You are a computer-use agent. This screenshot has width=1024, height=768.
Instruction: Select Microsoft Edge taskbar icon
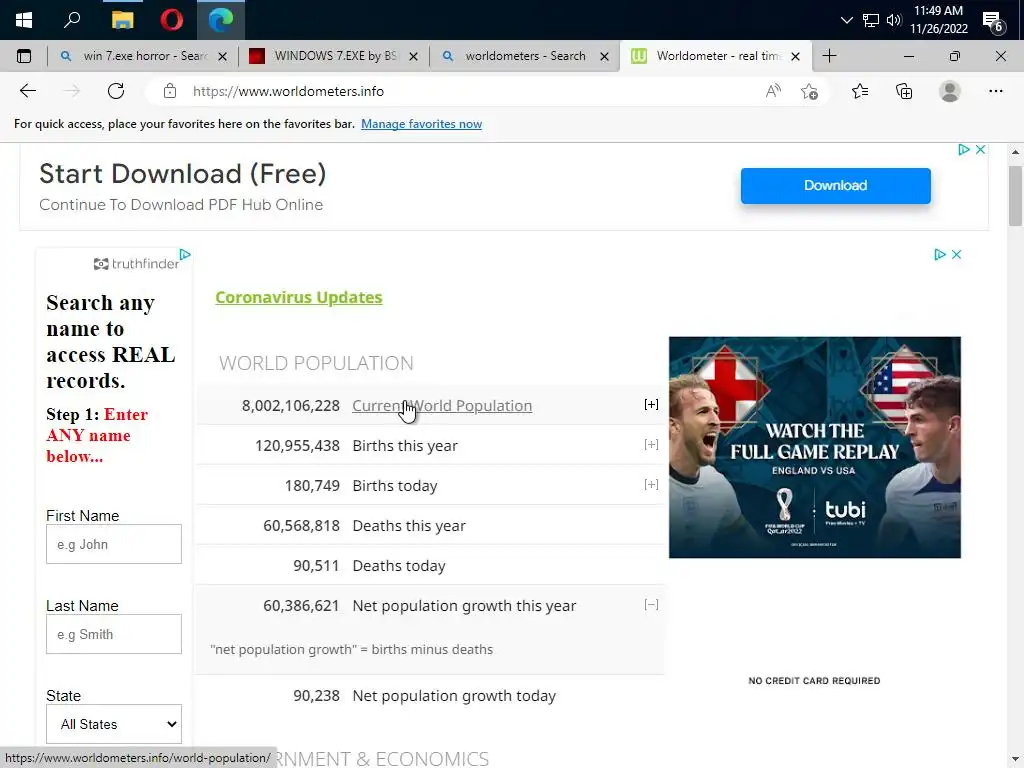tap(221, 20)
